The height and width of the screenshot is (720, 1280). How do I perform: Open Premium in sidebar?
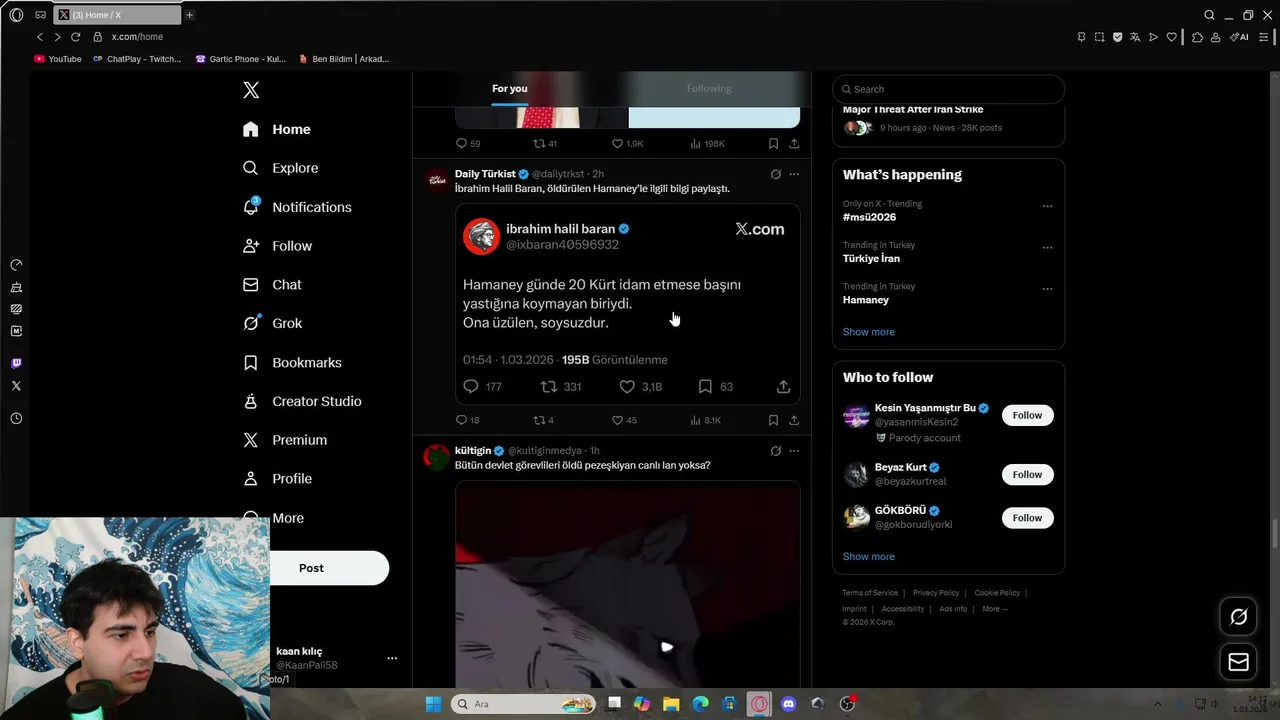(286, 440)
